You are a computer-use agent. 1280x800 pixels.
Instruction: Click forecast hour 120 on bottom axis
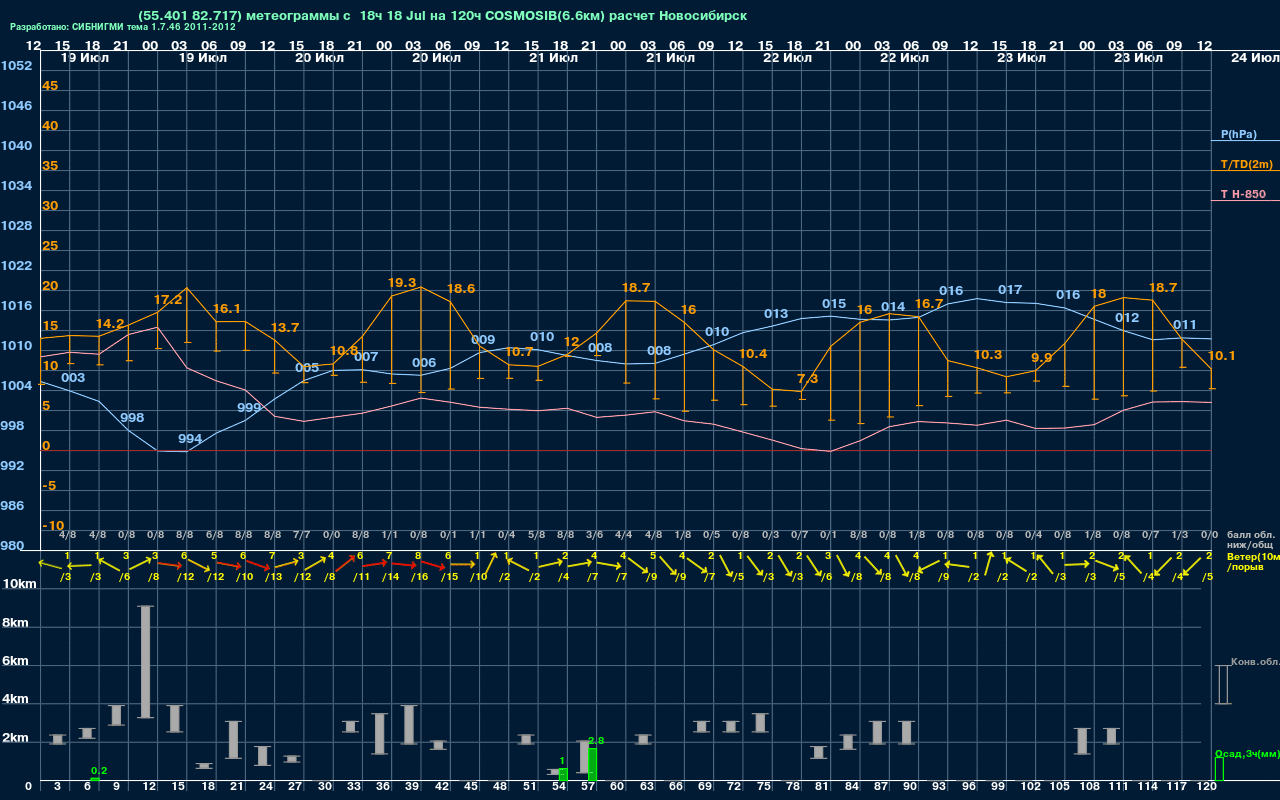(1207, 787)
